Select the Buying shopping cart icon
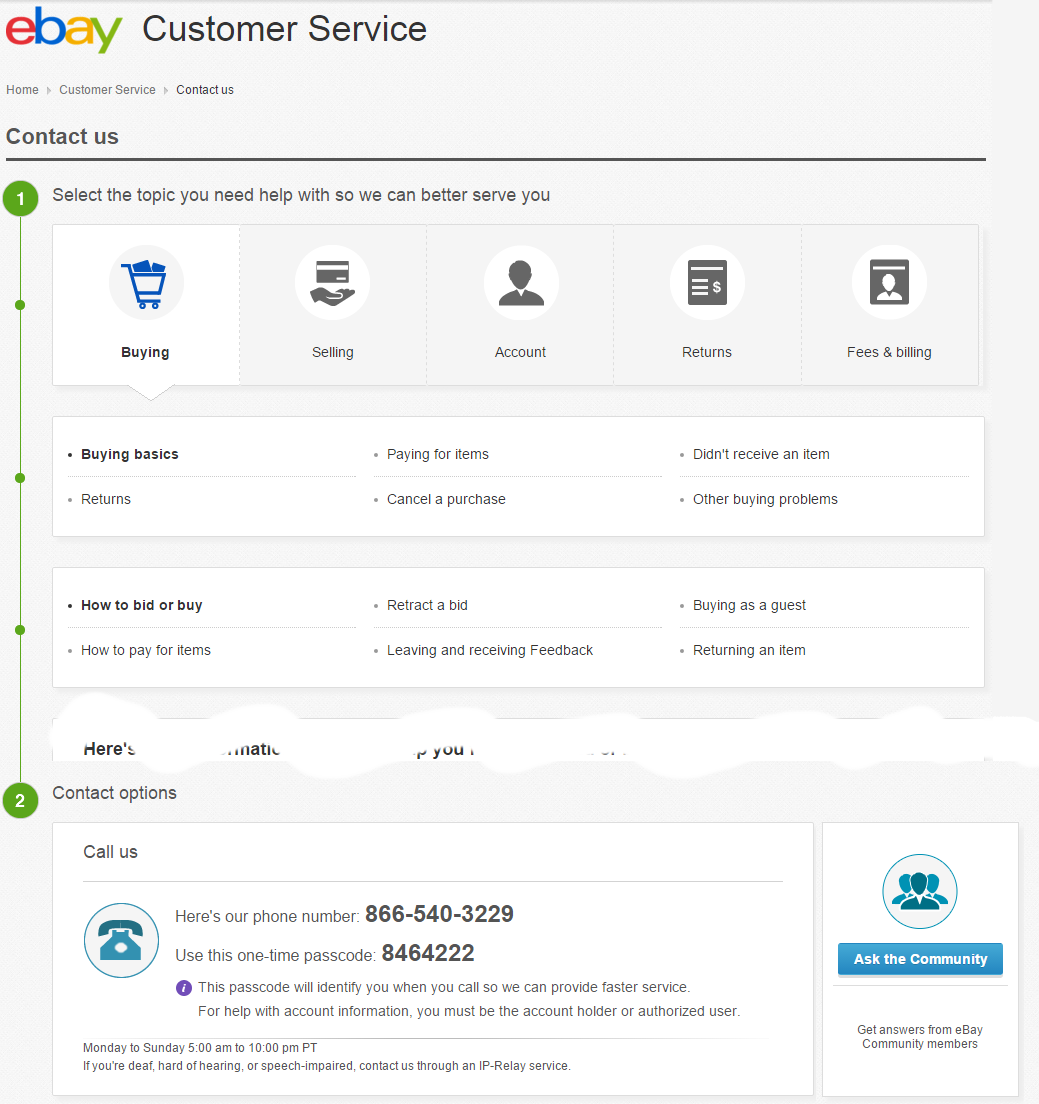This screenshot has width=1039, height=1104. click(146, 283)
